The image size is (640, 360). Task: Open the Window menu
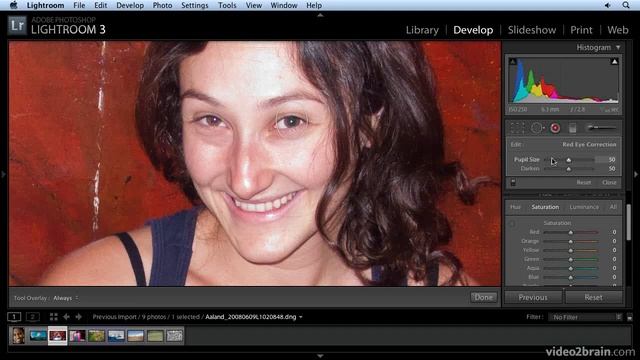click(x=284, y=5)
